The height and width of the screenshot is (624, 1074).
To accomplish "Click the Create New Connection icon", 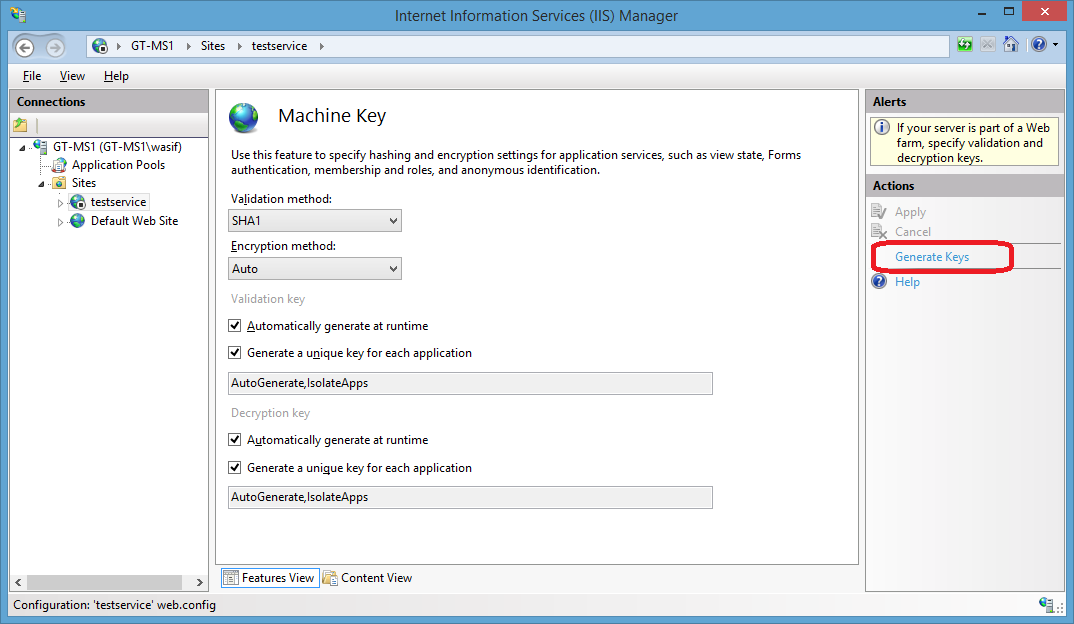I will (x=21, y=125).
